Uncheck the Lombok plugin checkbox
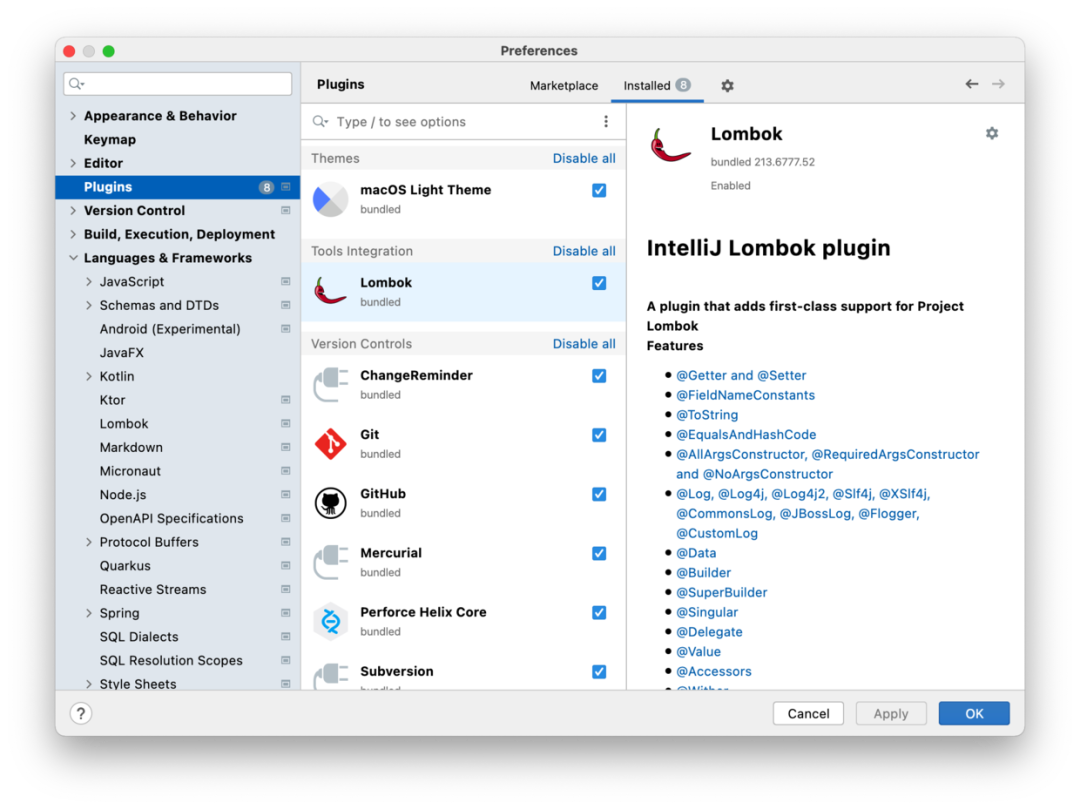 (599, 283)
